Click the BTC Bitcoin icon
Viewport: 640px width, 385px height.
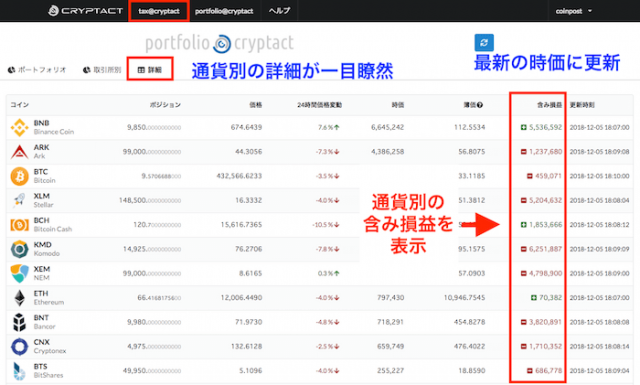pyautogui.click(x=19, y=176)
